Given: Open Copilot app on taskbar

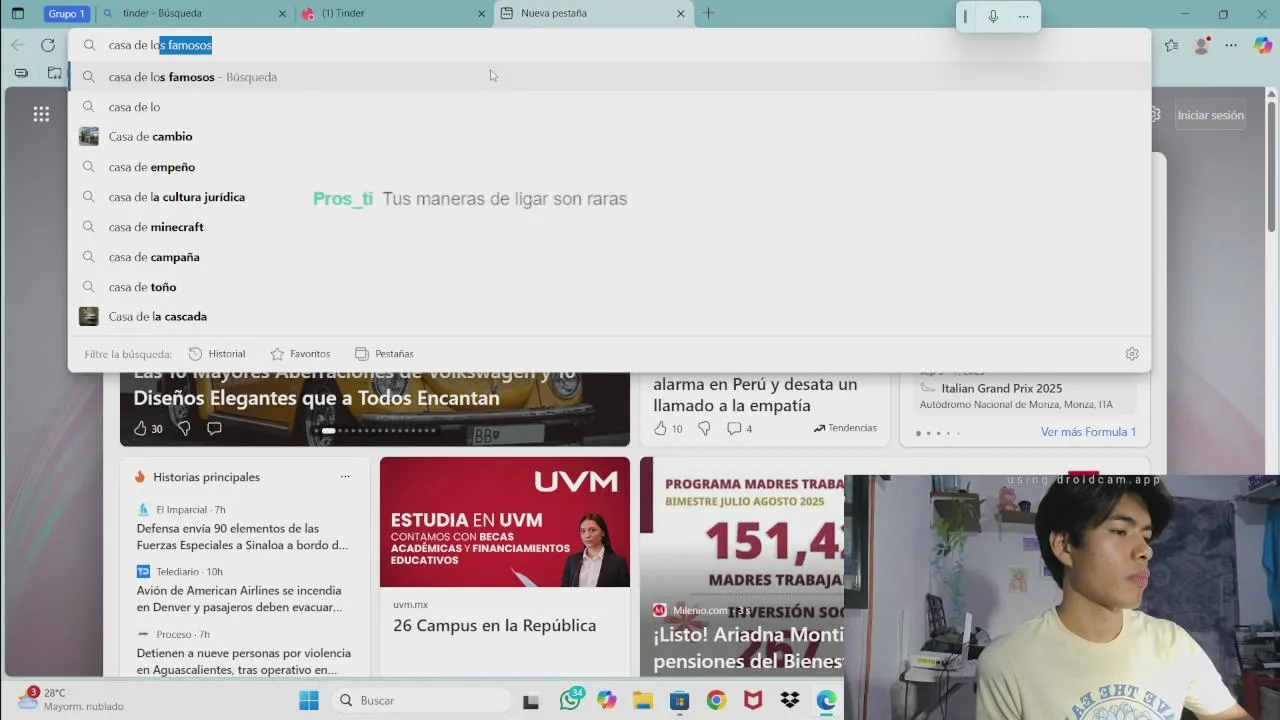Looking at the screenshot, I should 607,700.
